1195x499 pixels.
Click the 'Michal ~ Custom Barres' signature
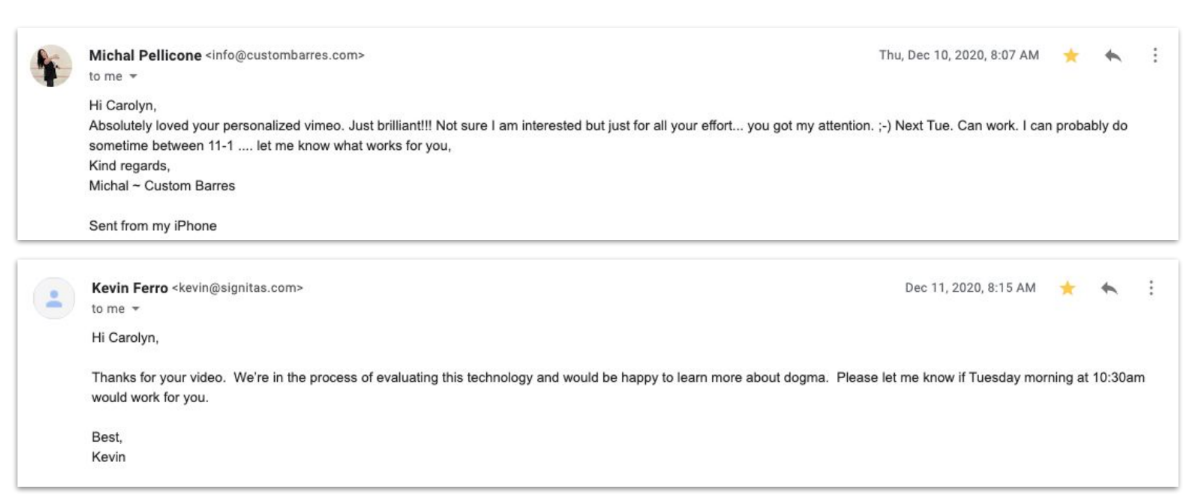(x=162, y=186)
